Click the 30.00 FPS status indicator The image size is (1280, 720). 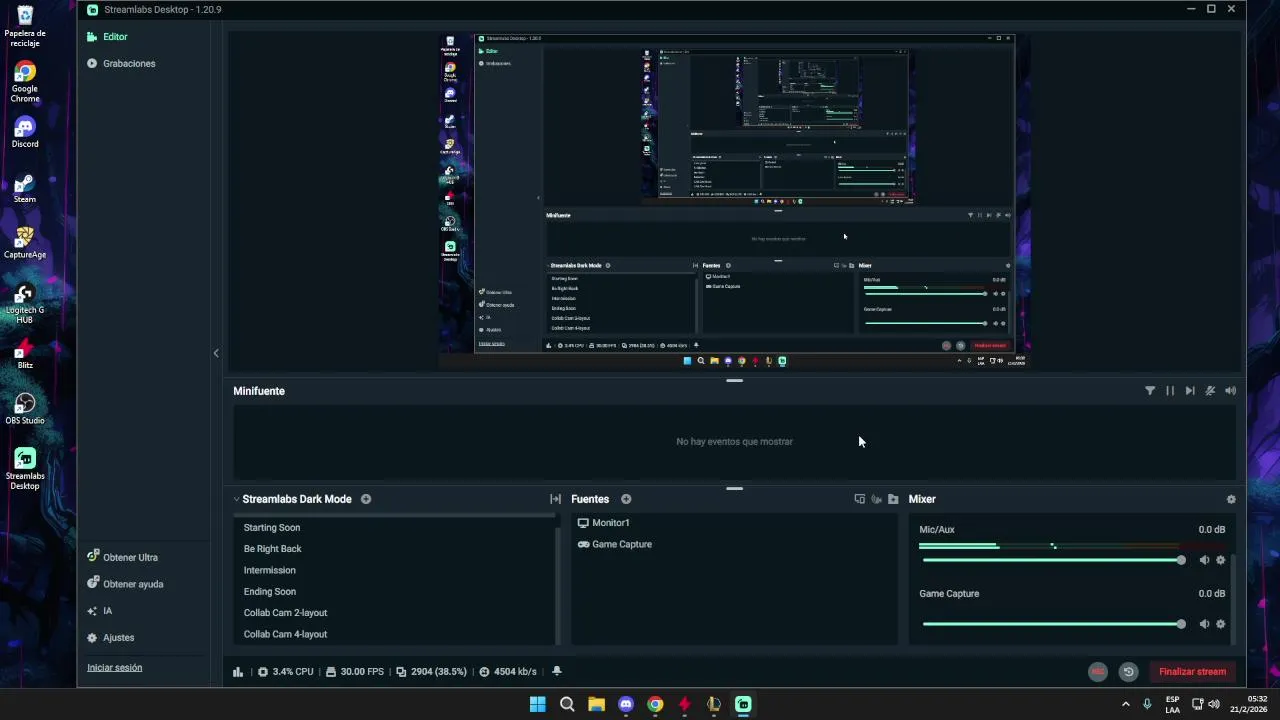coord(355,672)
